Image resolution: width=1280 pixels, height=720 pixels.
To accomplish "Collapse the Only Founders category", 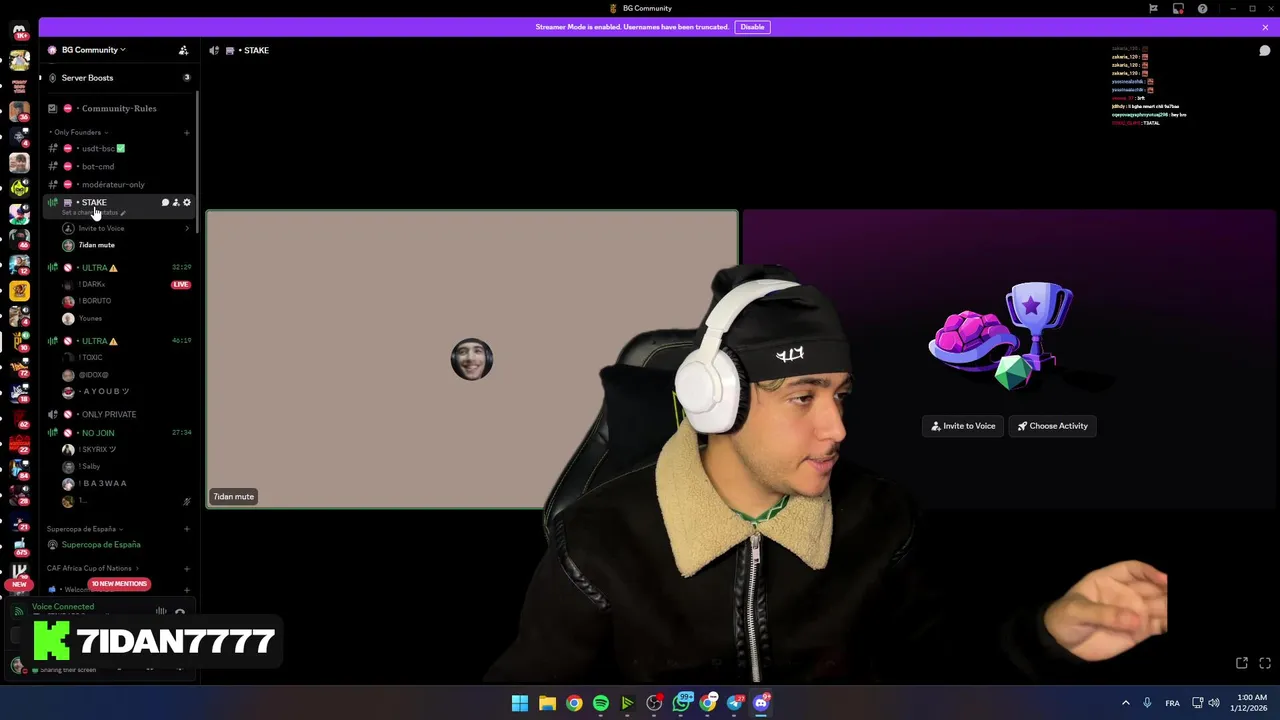I will click(79, 132).
